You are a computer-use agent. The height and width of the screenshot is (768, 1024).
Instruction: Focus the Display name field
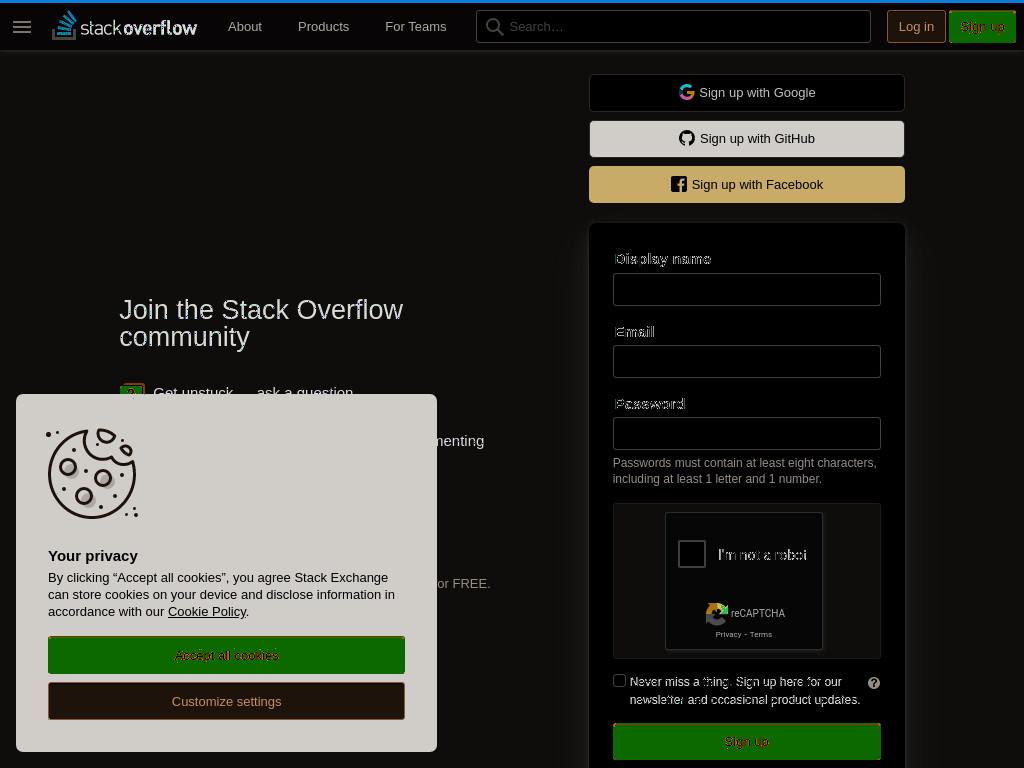746,289
